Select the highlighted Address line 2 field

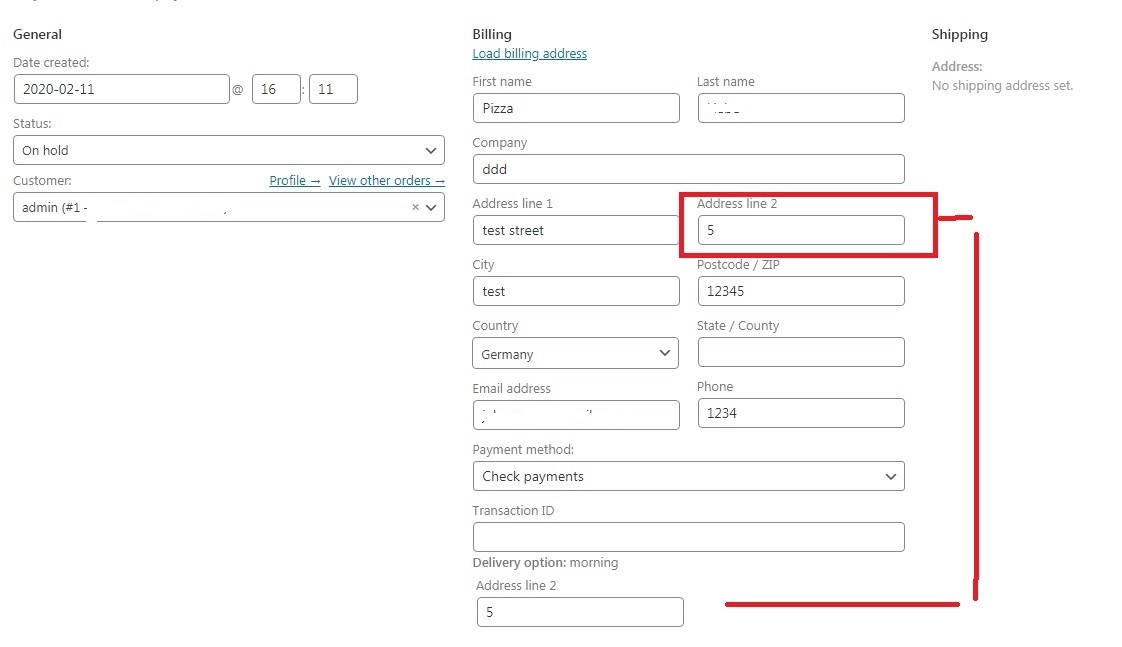800,229
